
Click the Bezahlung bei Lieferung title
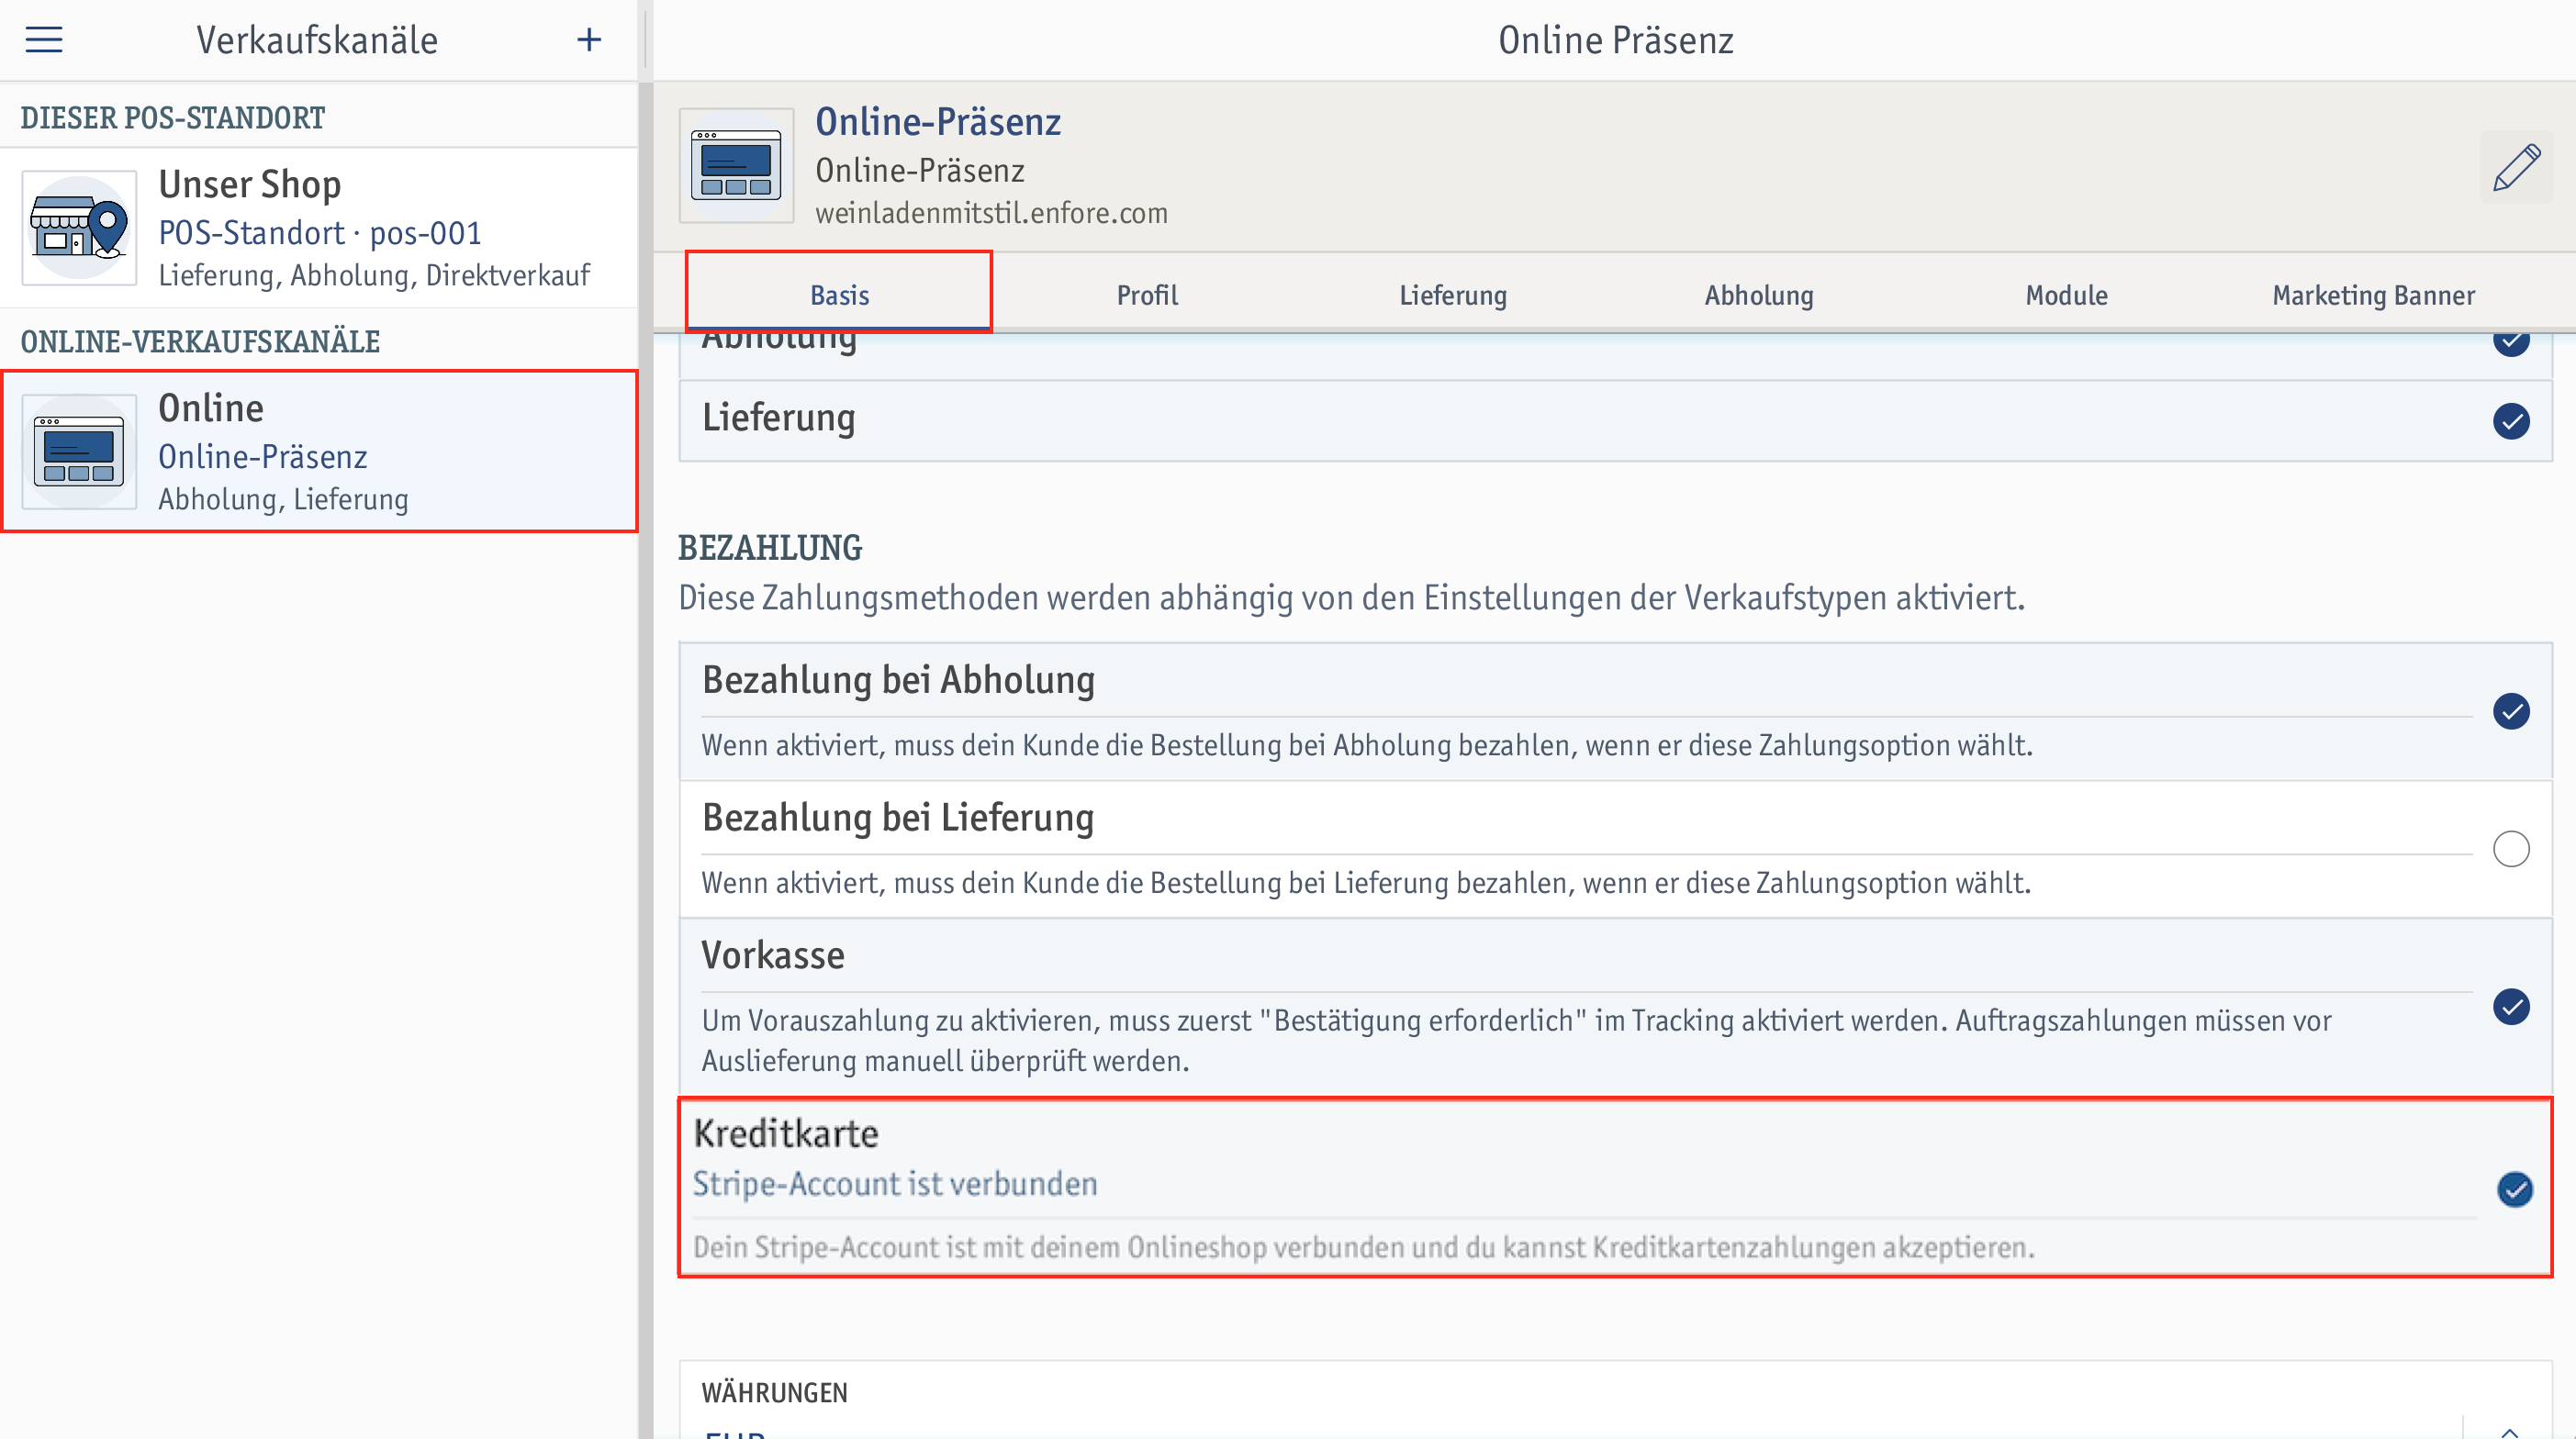[x=897, y=817]
